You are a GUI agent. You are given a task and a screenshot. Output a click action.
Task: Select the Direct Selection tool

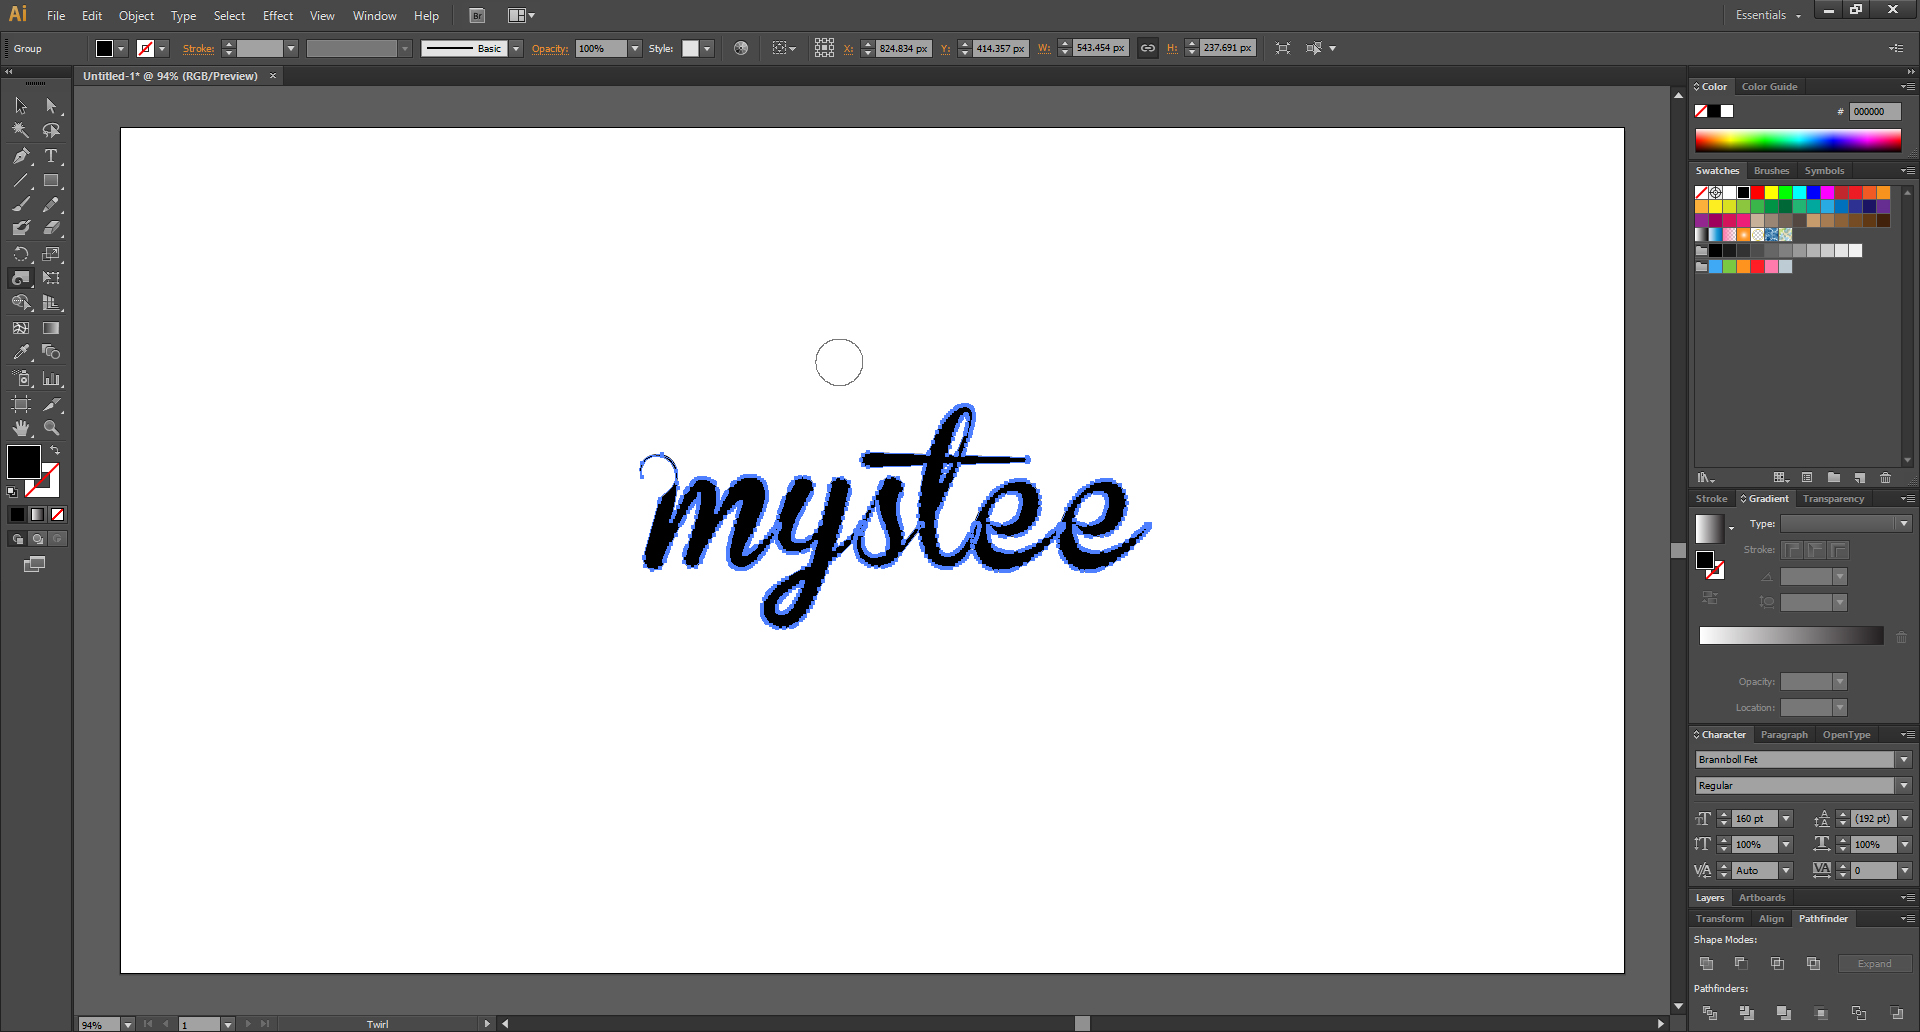51,106
